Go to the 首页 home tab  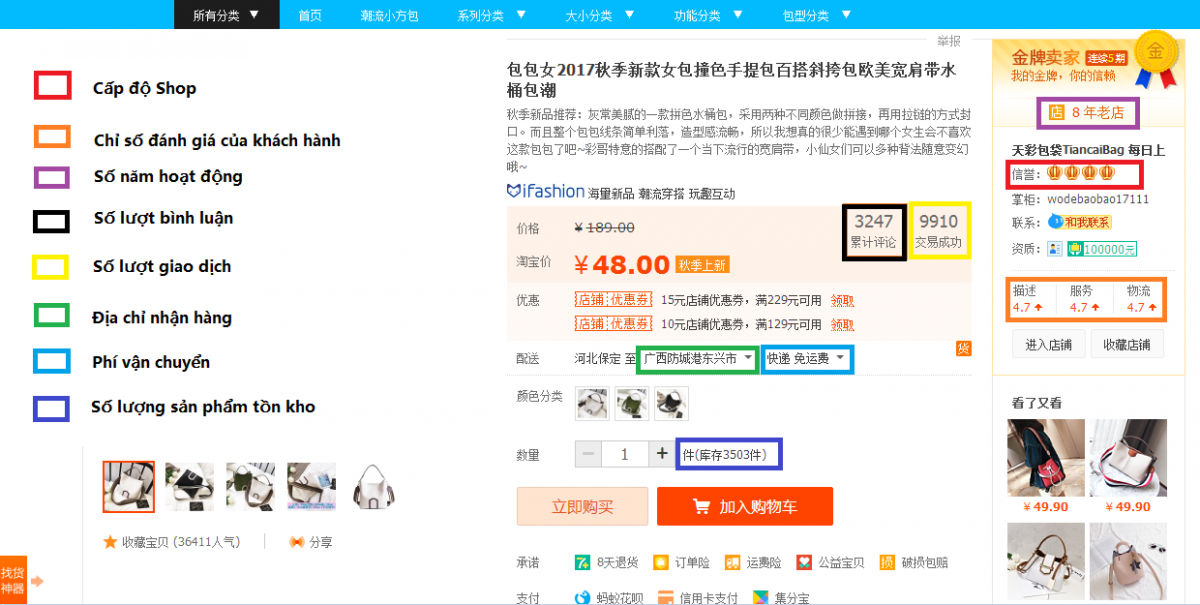310,15
